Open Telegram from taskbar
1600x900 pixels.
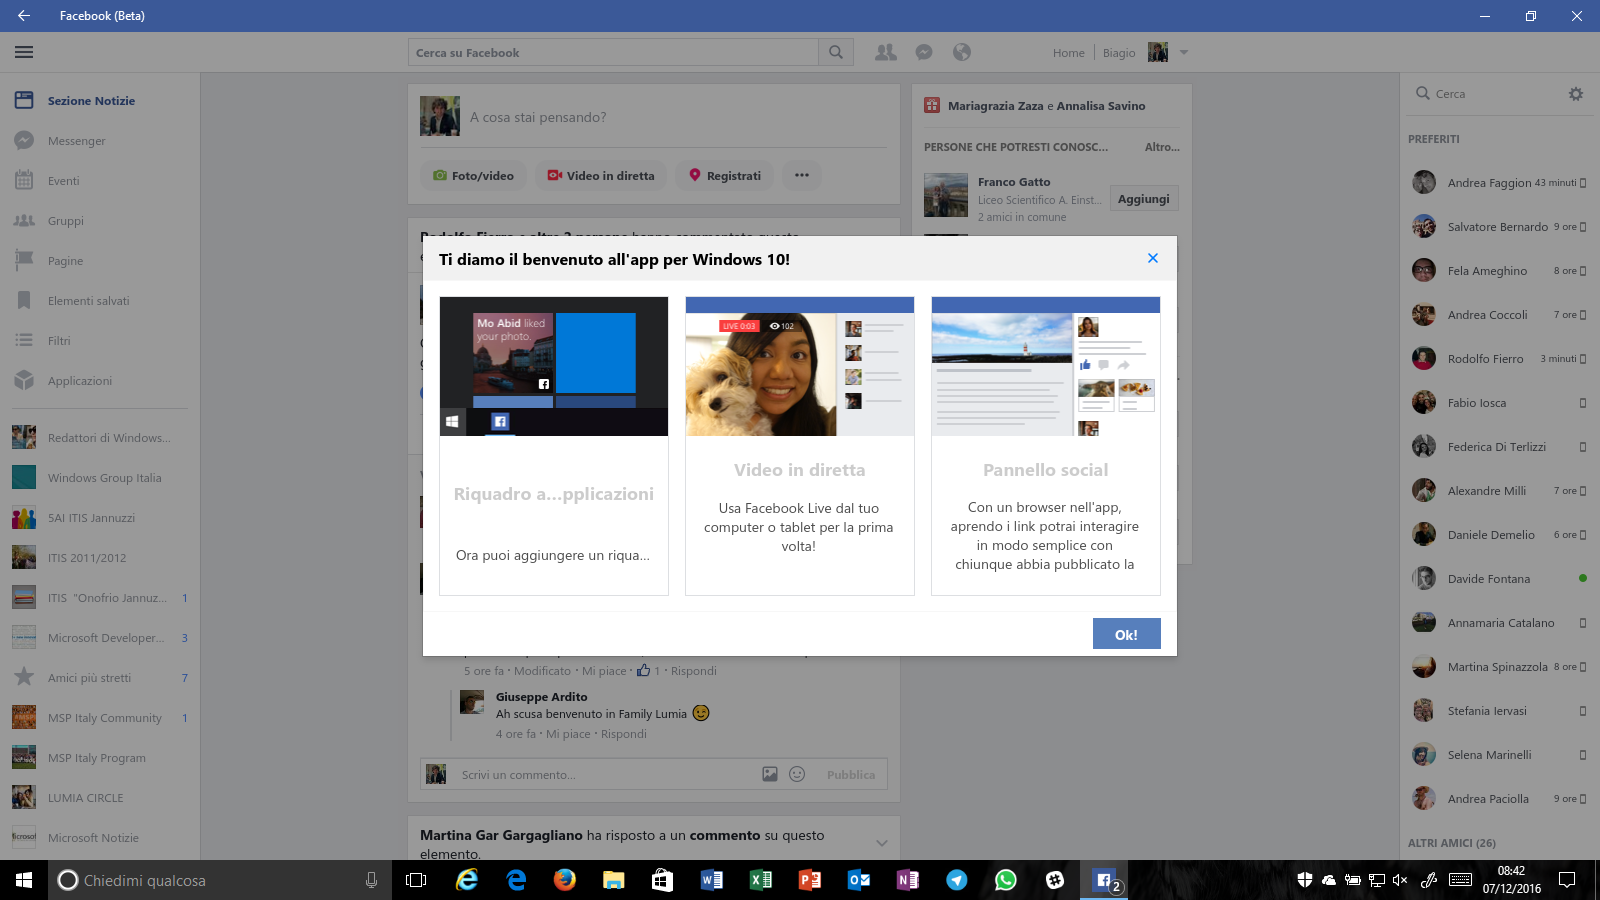957,880
